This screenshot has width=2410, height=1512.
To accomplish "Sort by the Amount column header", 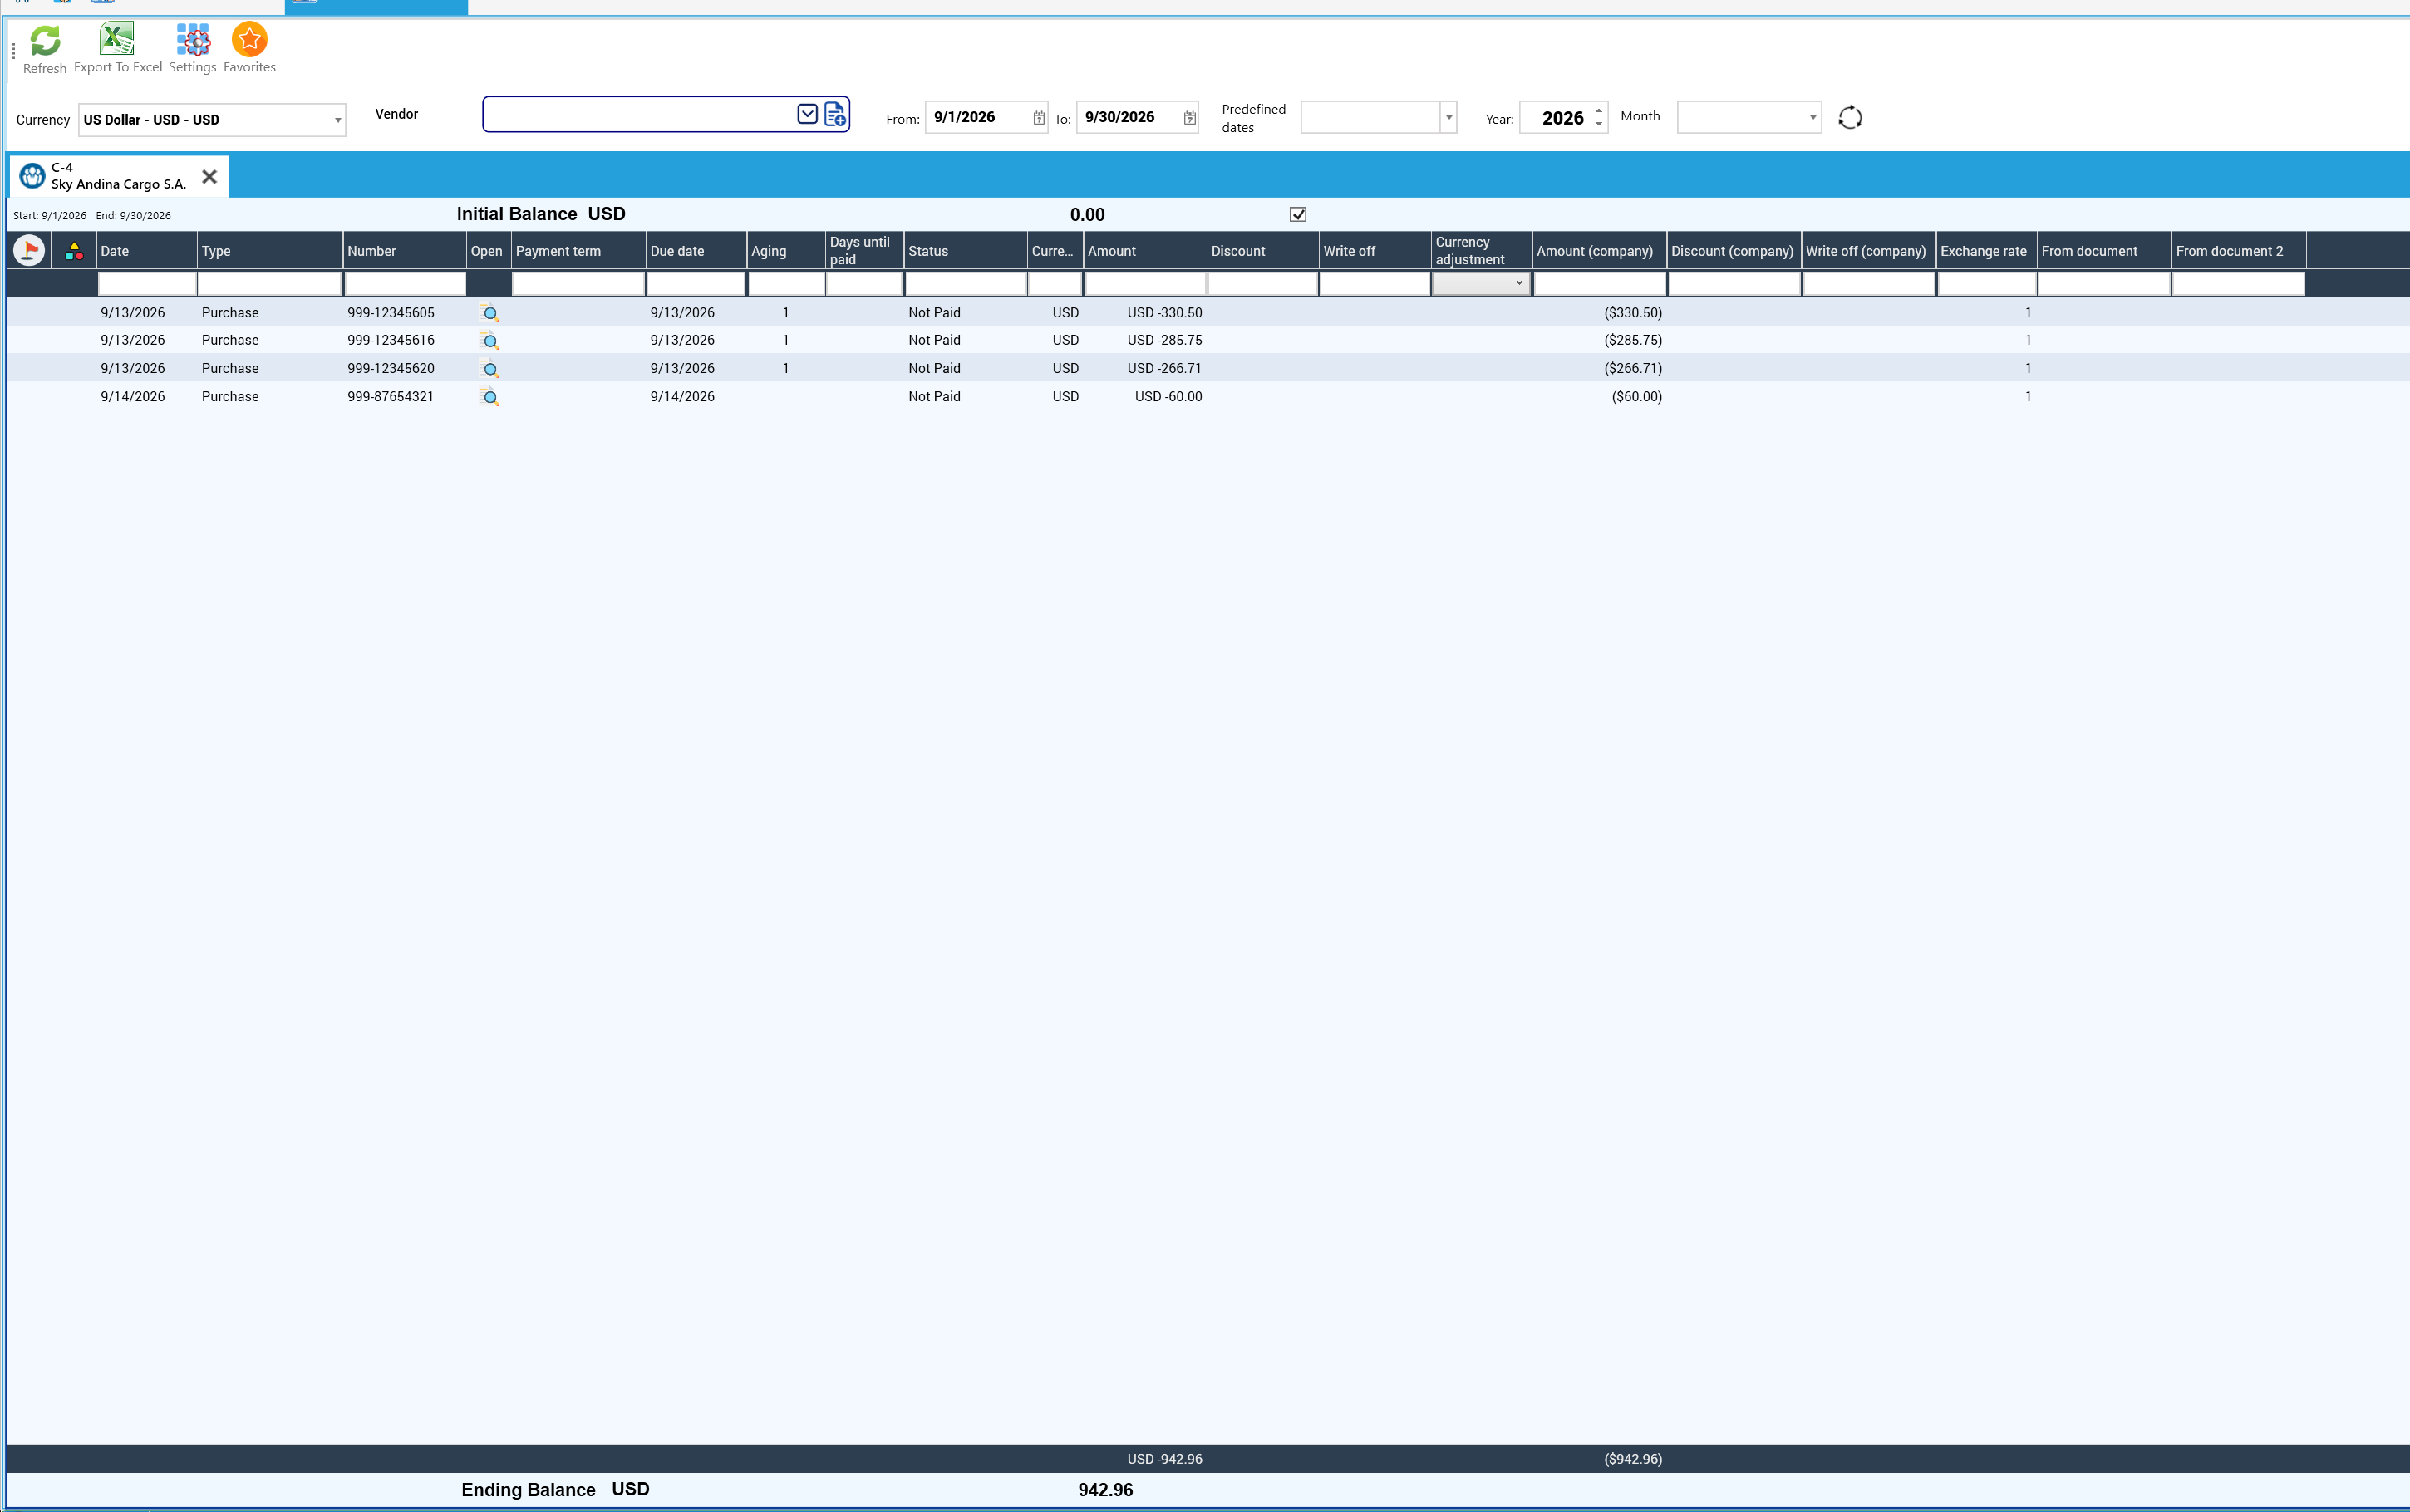I will click(1144, 251).
